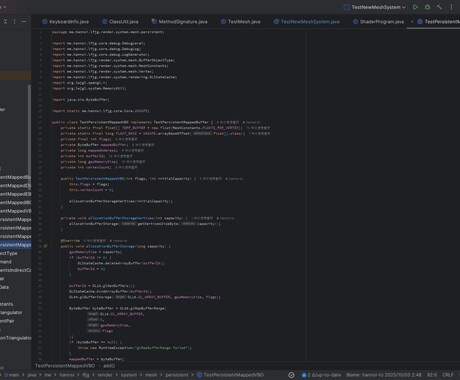
Task: Click KeyboardInfo.java tab class icon
Action: click(45, 22)
